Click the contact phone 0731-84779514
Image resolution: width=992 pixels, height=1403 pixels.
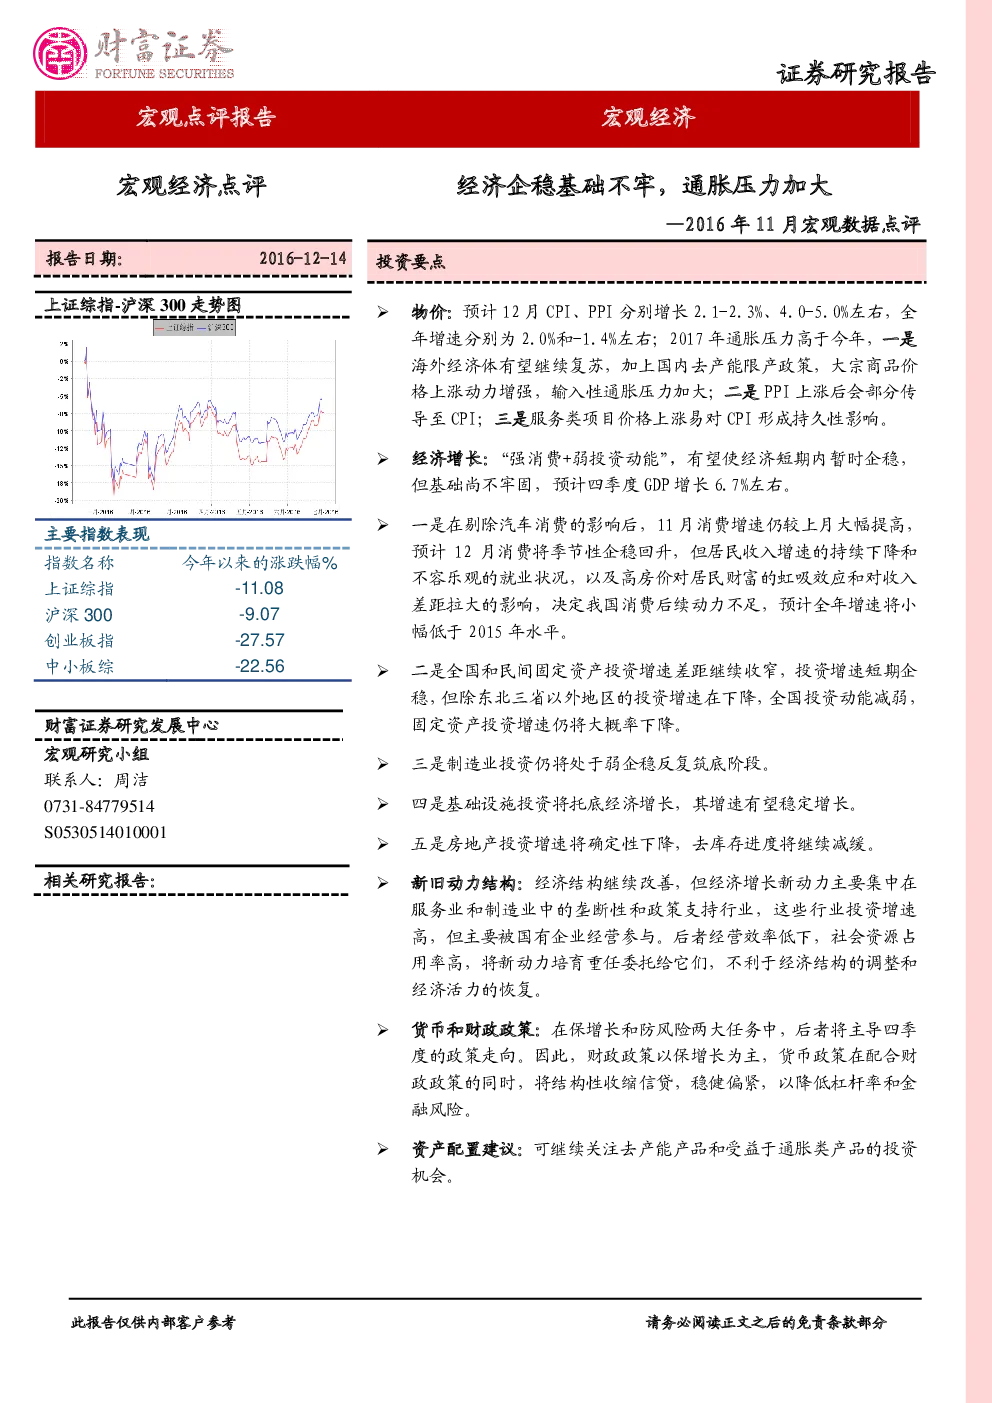click(x=99, y=806)
